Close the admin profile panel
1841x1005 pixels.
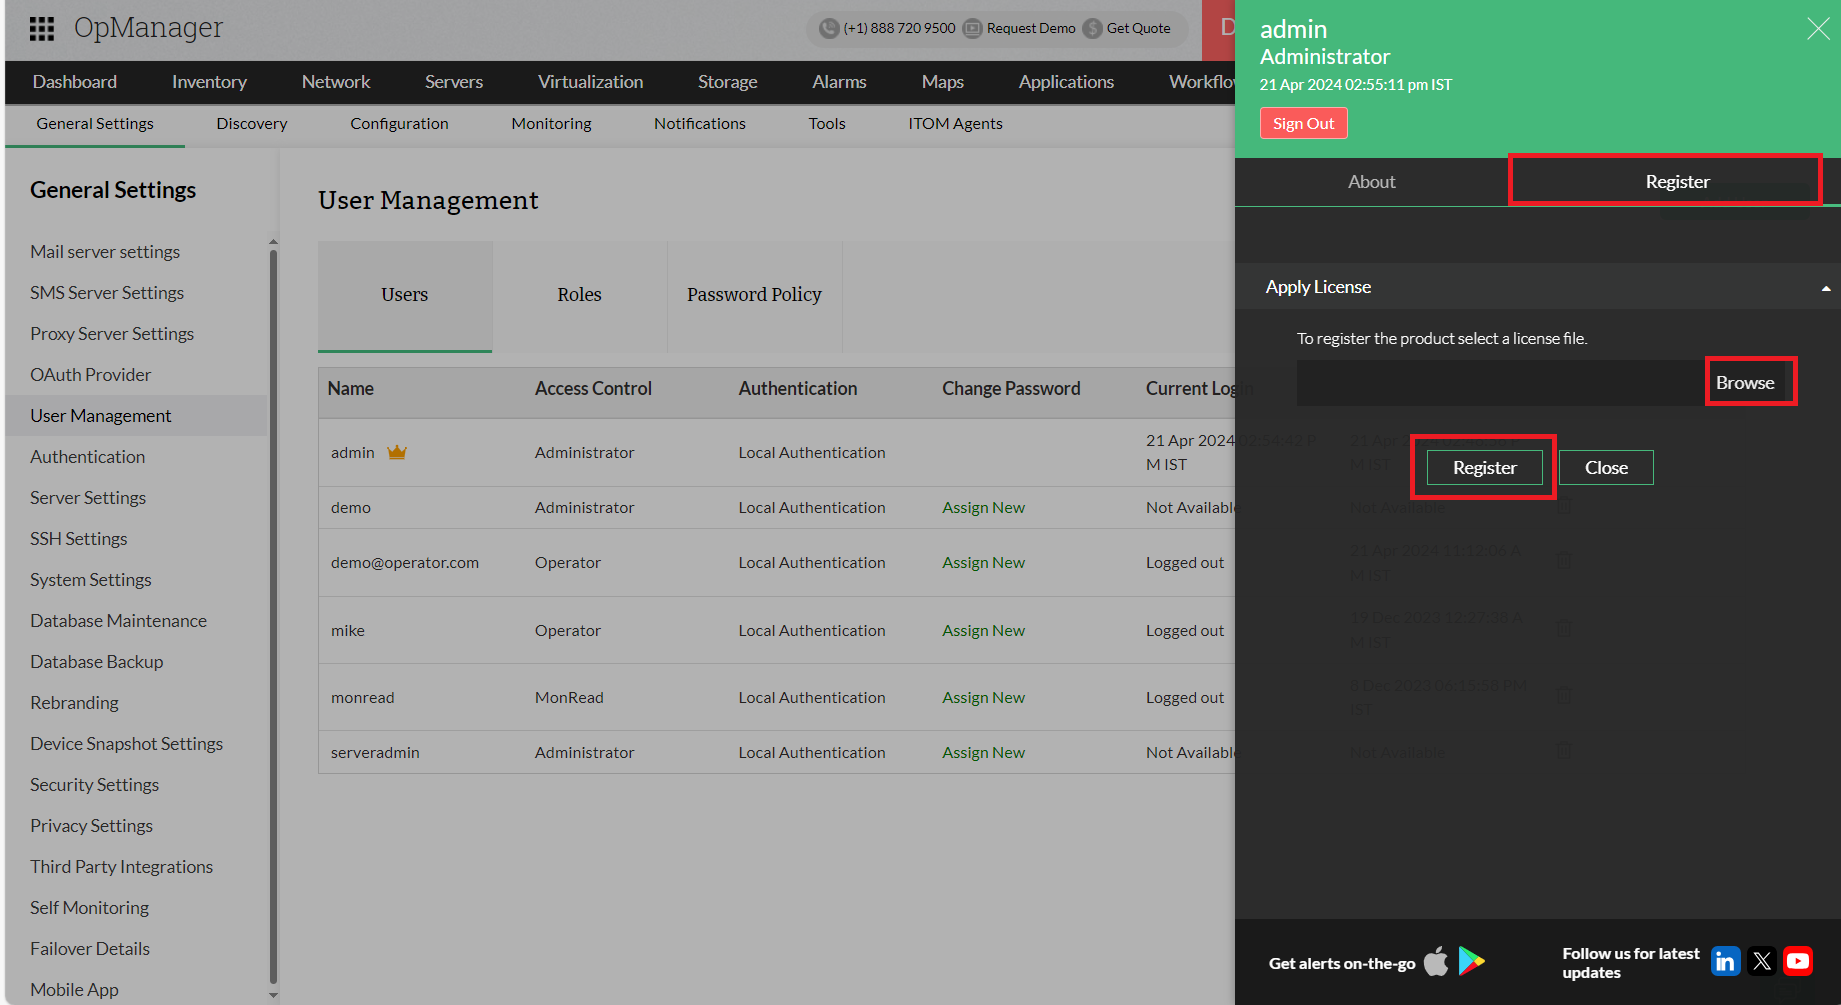(1818, 29)
